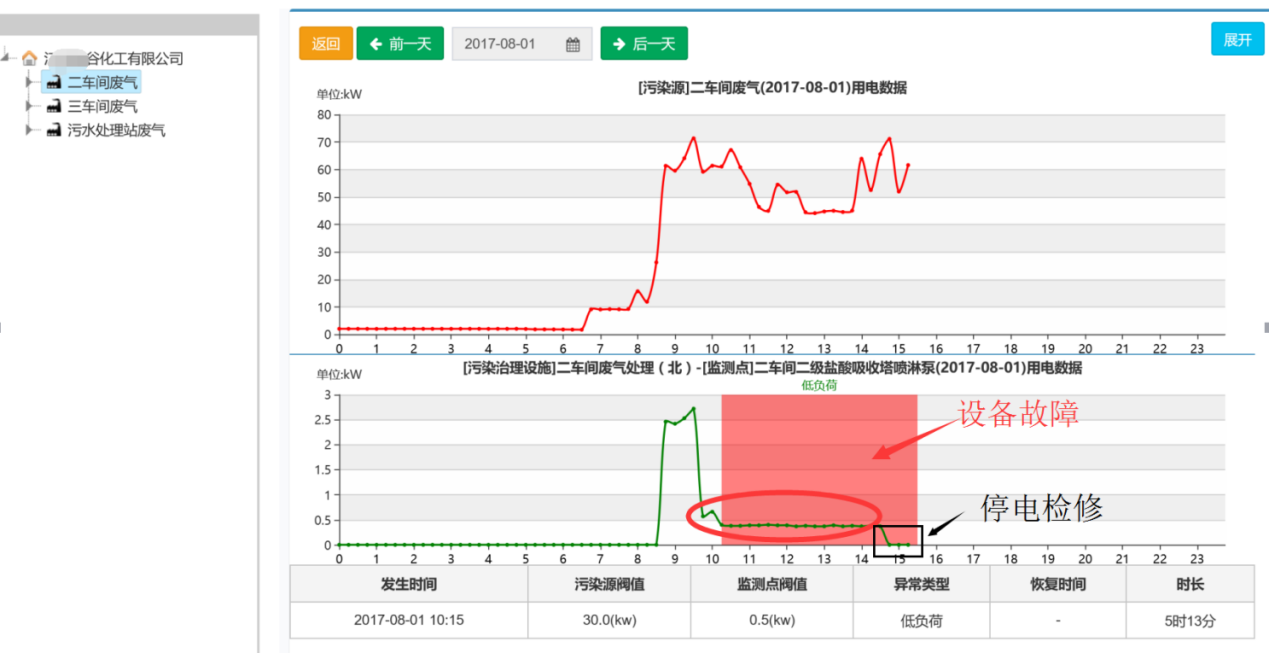Click the home icon beside company name
The width and height of the screenshot is (1269, 653).
click(x=29, y=58)
